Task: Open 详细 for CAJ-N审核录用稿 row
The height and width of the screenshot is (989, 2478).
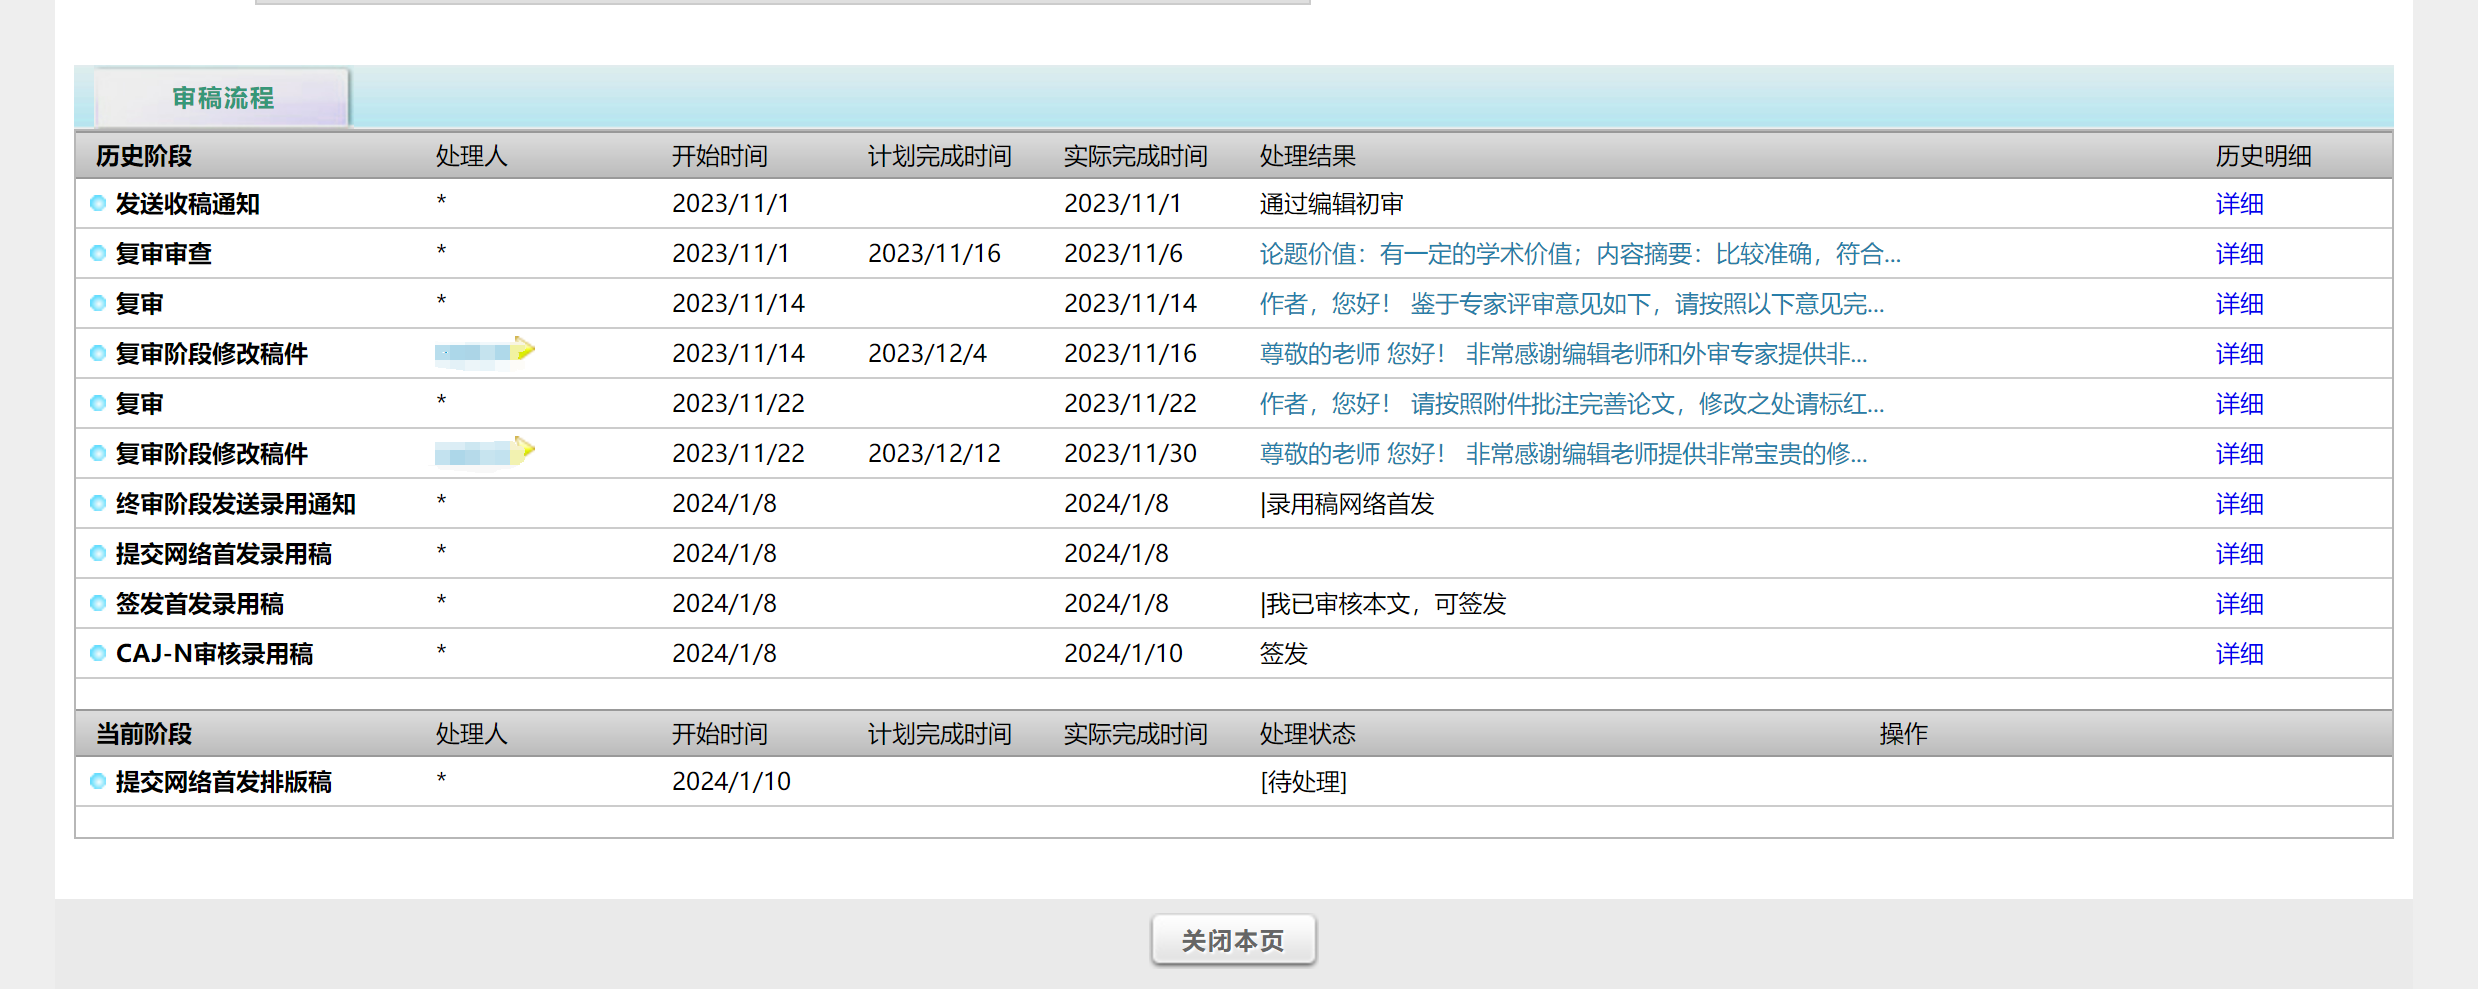Action: (2238, 654)
